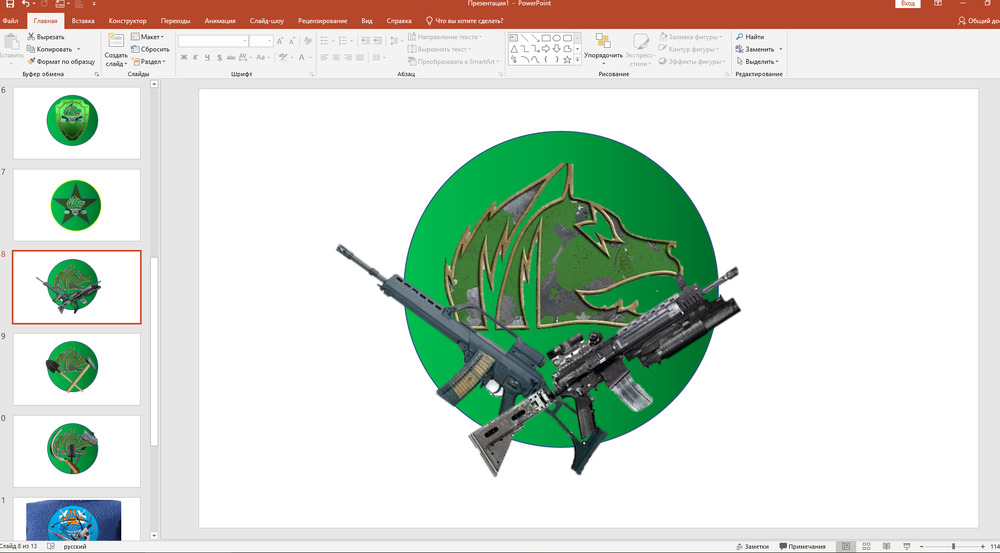Screen dimensions: 1000x553
Task: Save presentation via quick access toolbar icon
Action: (x=8, y=4)
